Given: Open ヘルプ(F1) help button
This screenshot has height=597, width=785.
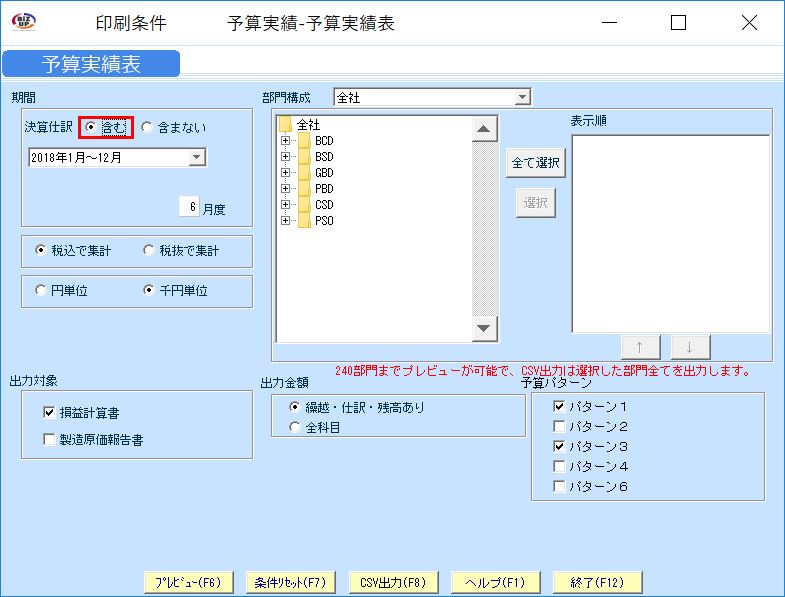Looking at the screenshot, I should tap(495, 582).
